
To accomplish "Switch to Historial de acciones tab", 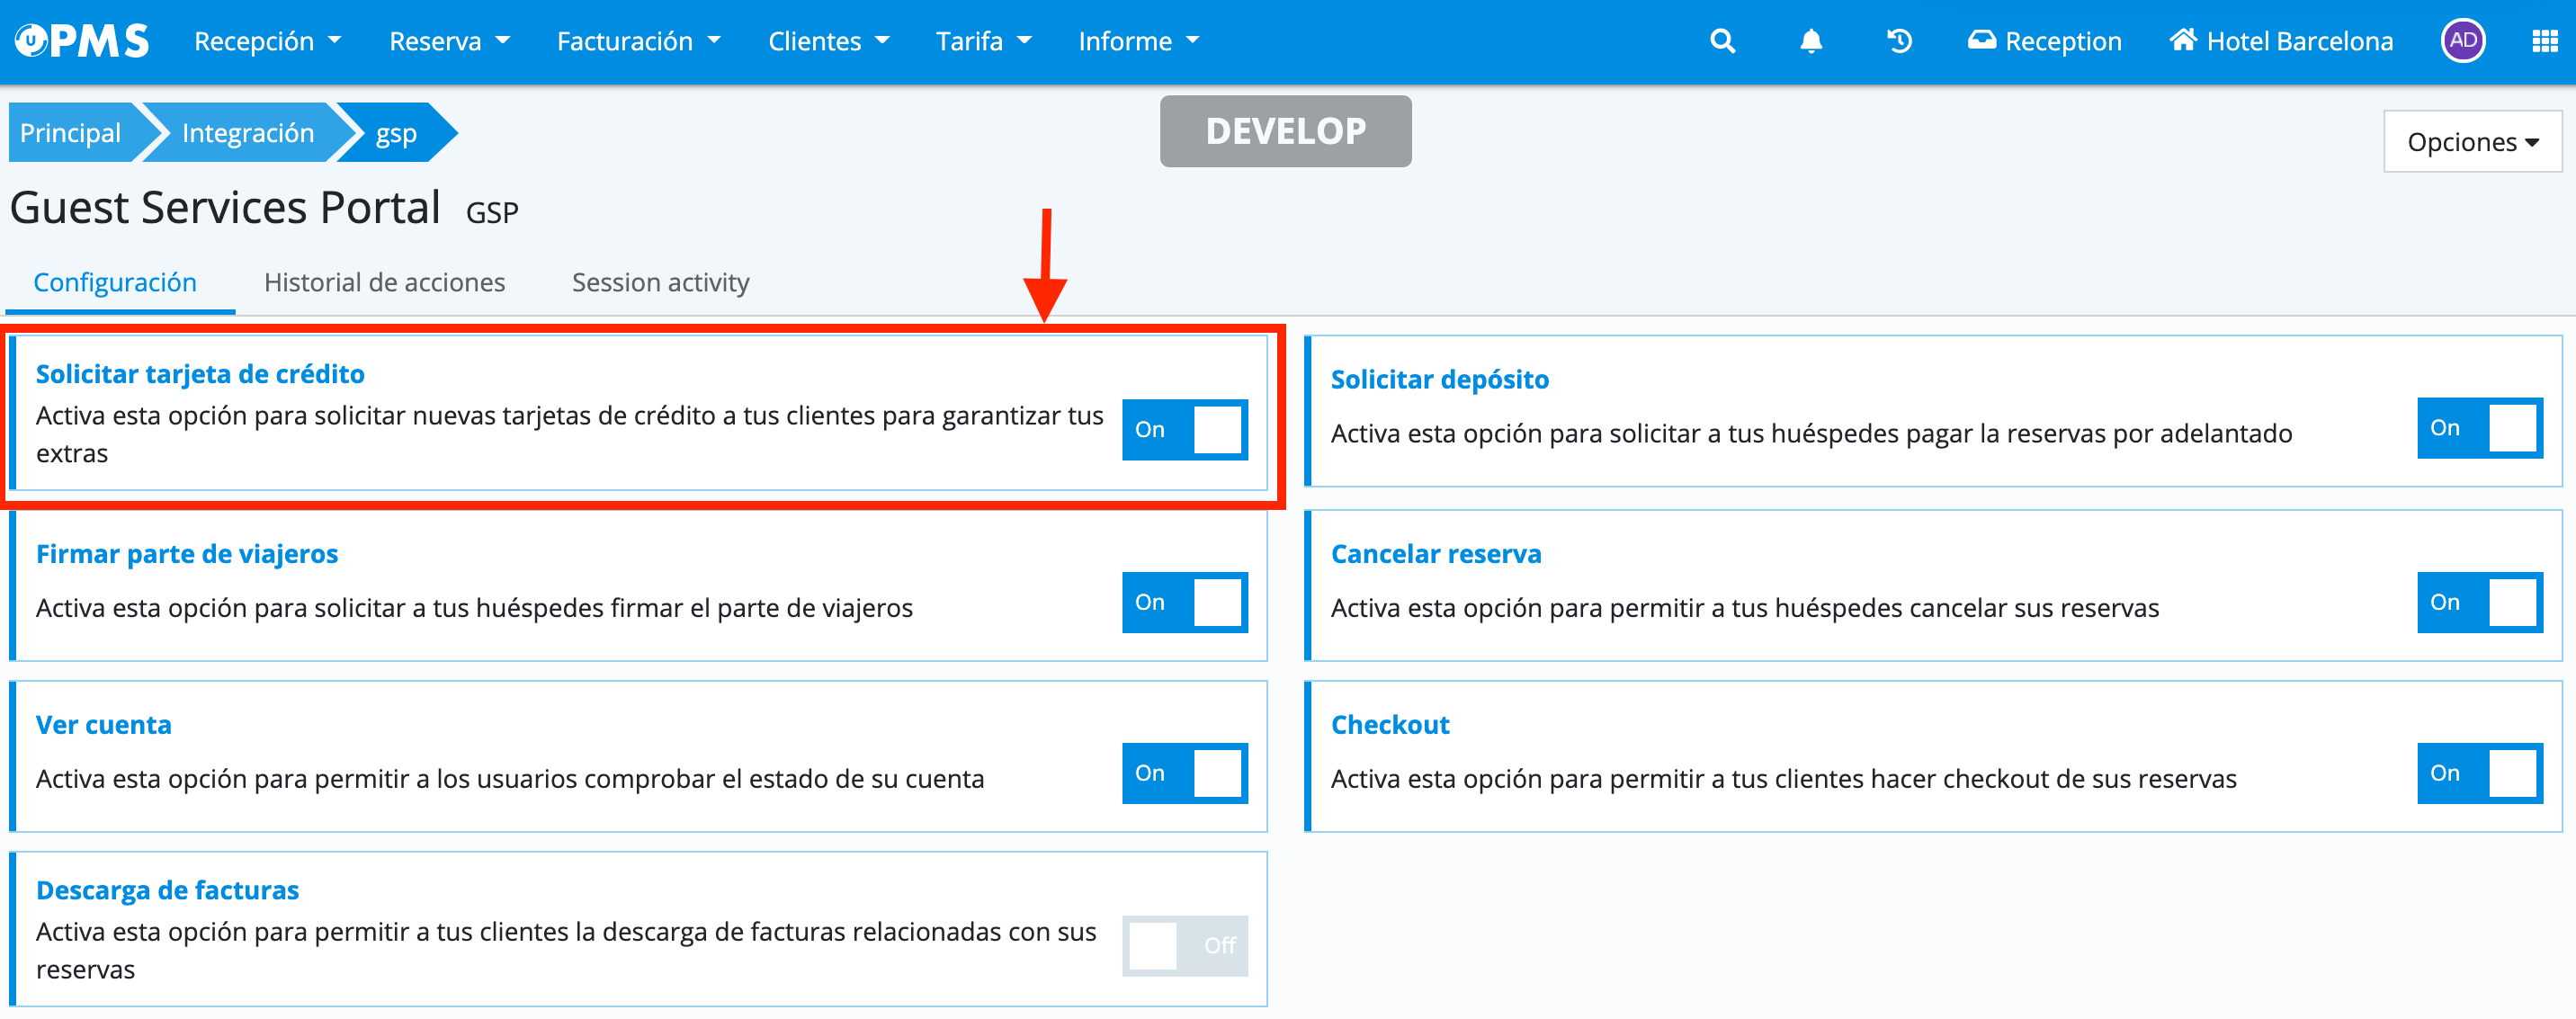I will (x=384, y=283).
